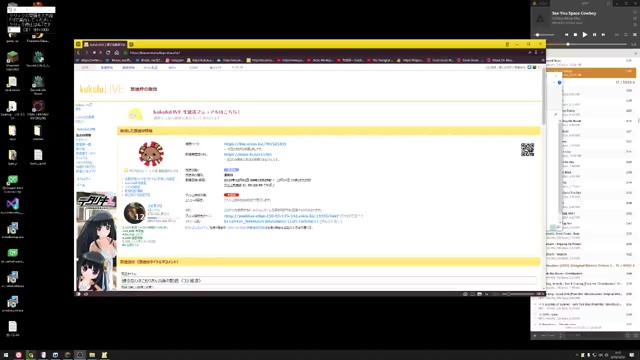This screenshot has width=640, height=360.
Task: Click the track seek bar
Action: (x=586, y=44)
